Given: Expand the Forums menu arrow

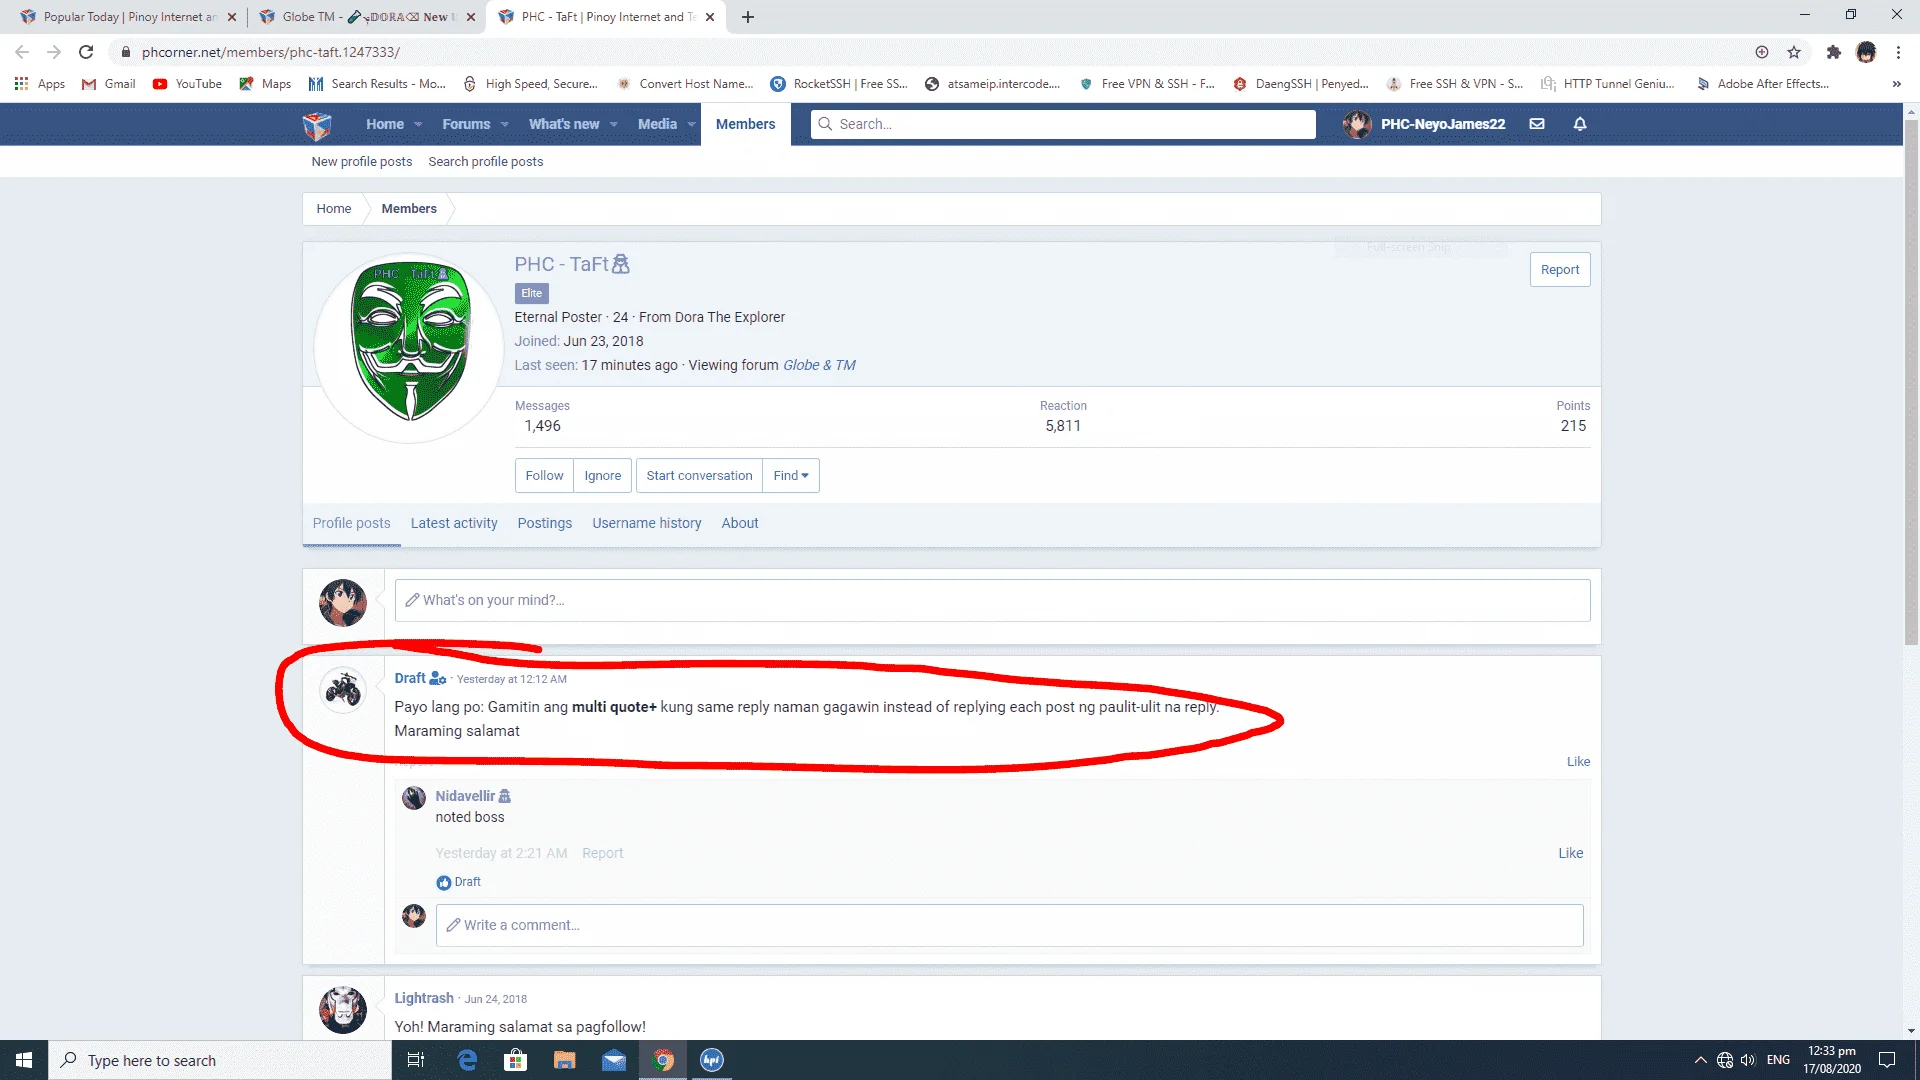Looking at the screenshot, I should 505,125.
